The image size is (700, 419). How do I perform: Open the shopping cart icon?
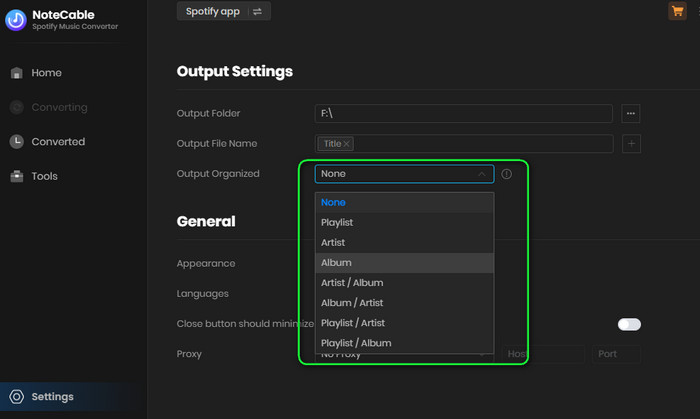pos(677,11)
